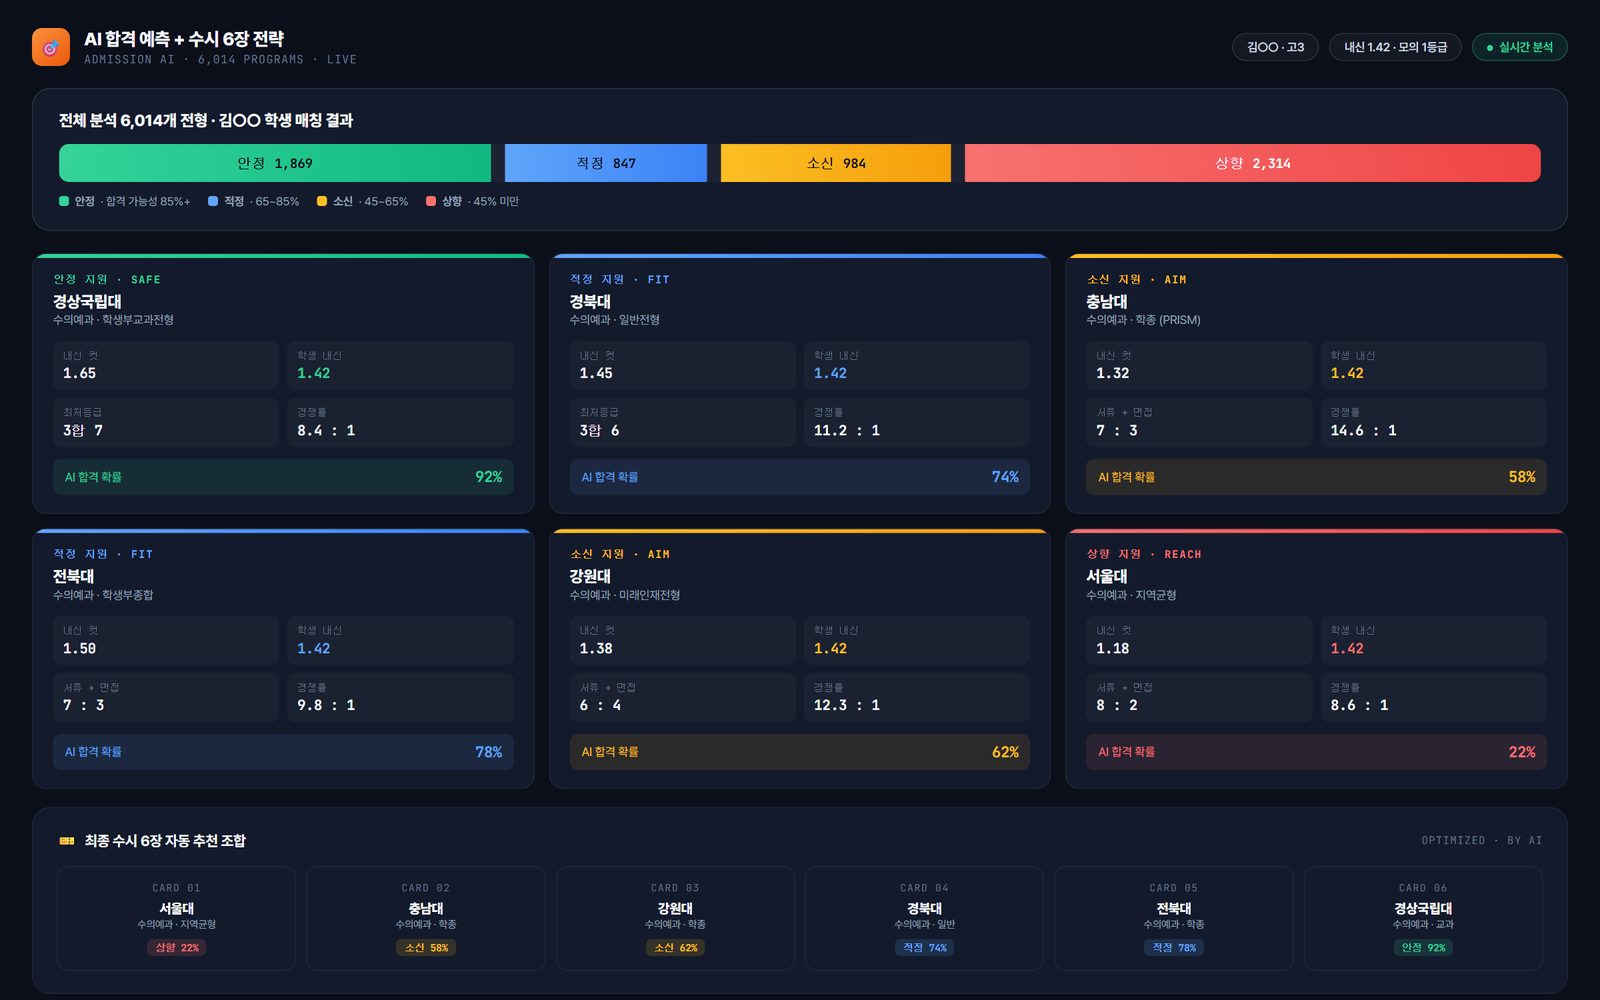Screen dimensions: 1600x1000
Task: Click the 78% AI 합격 확률 bar for 전북대
Action: pos(283,752)
